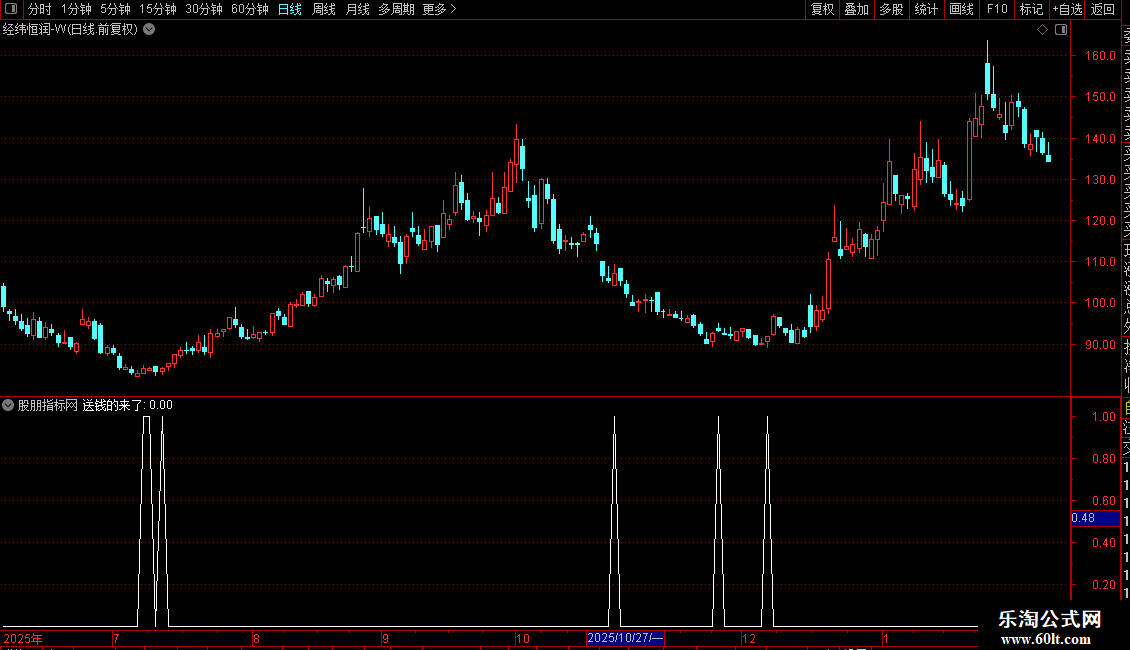The image size is (1130, 650).
Task: Click the 经纬恒润-W(日线.前复权) chart title
Action: coord(70,30)
